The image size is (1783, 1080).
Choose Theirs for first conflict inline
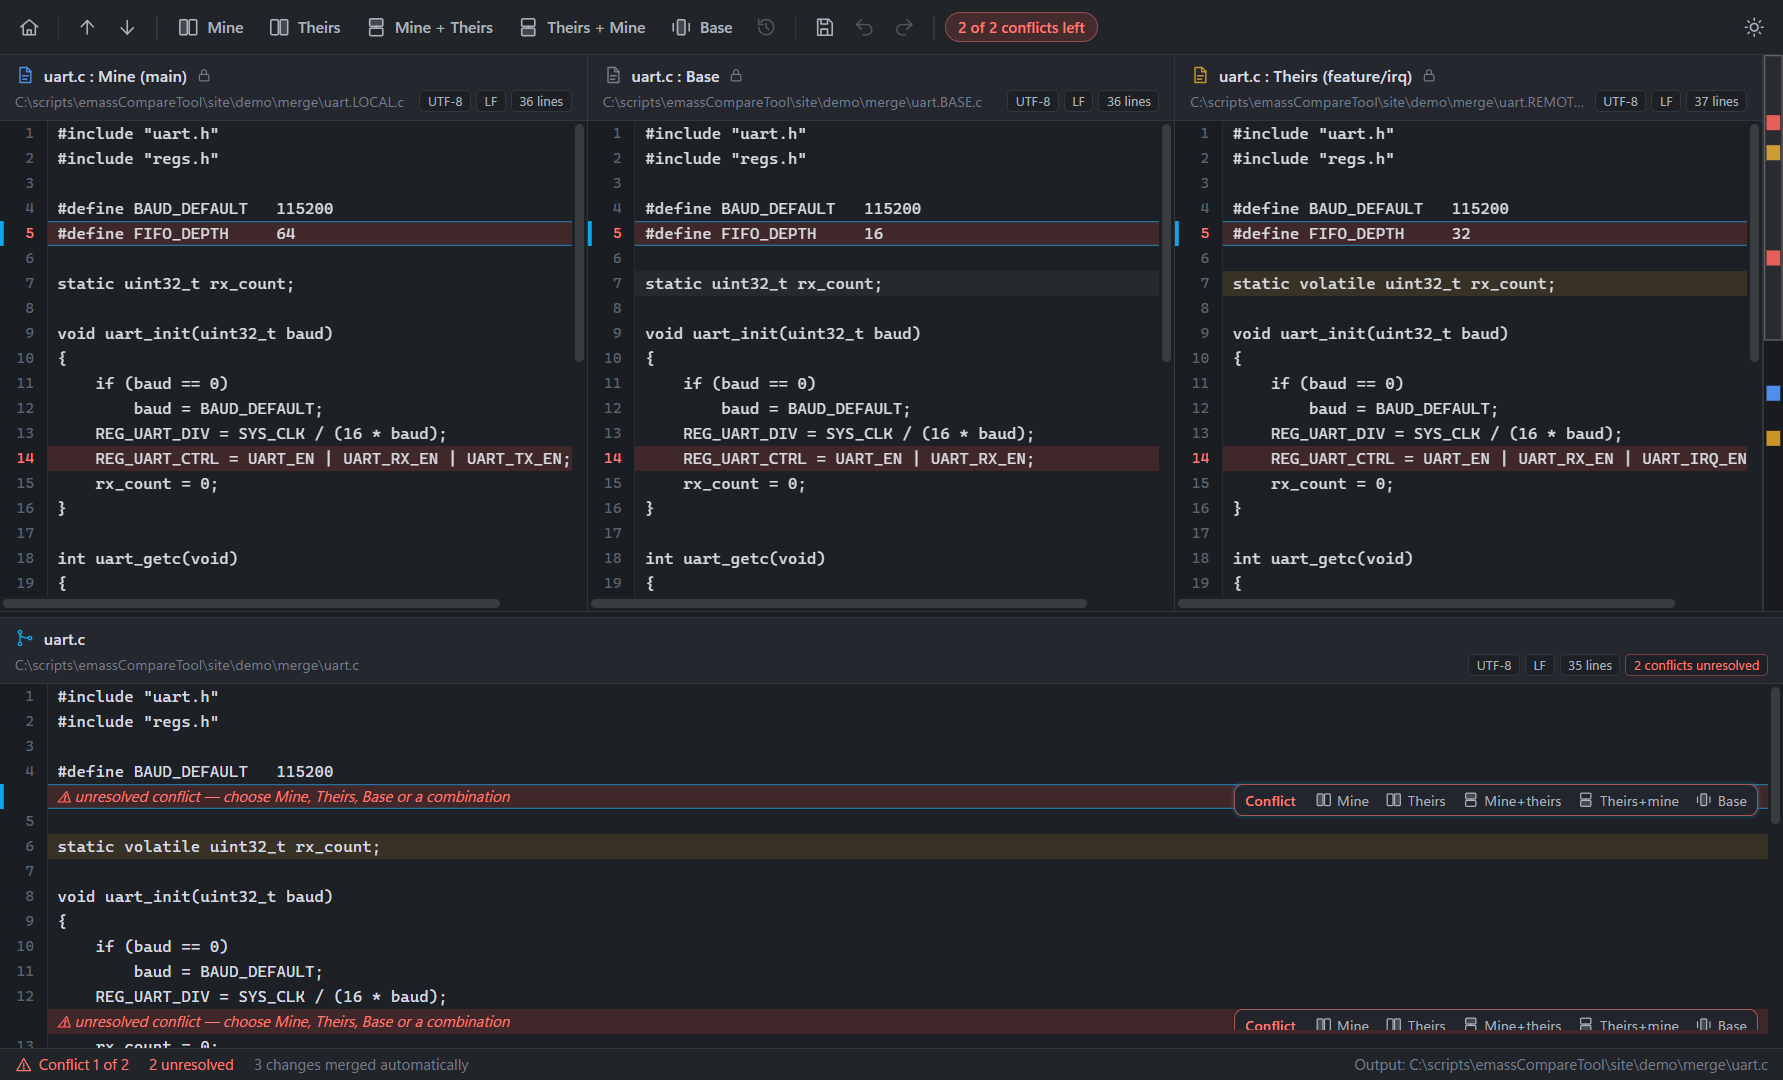(1416, 800)
